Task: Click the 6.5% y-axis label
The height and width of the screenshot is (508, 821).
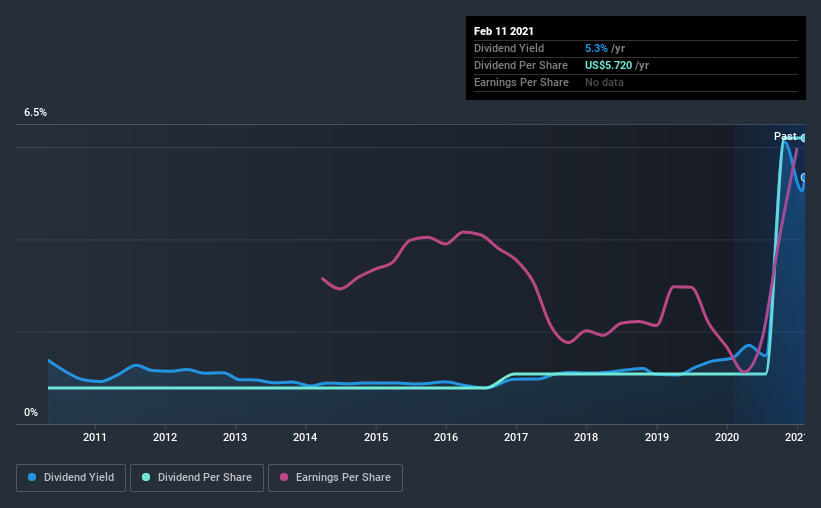Action: coord(35,113)
